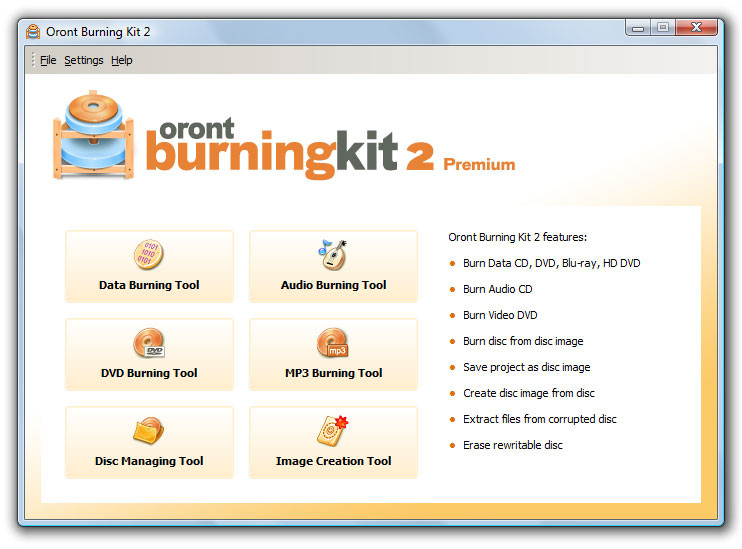
Task: Click 'Oront Burning Kit 2 features:' heading
Action: coord(517,237)
